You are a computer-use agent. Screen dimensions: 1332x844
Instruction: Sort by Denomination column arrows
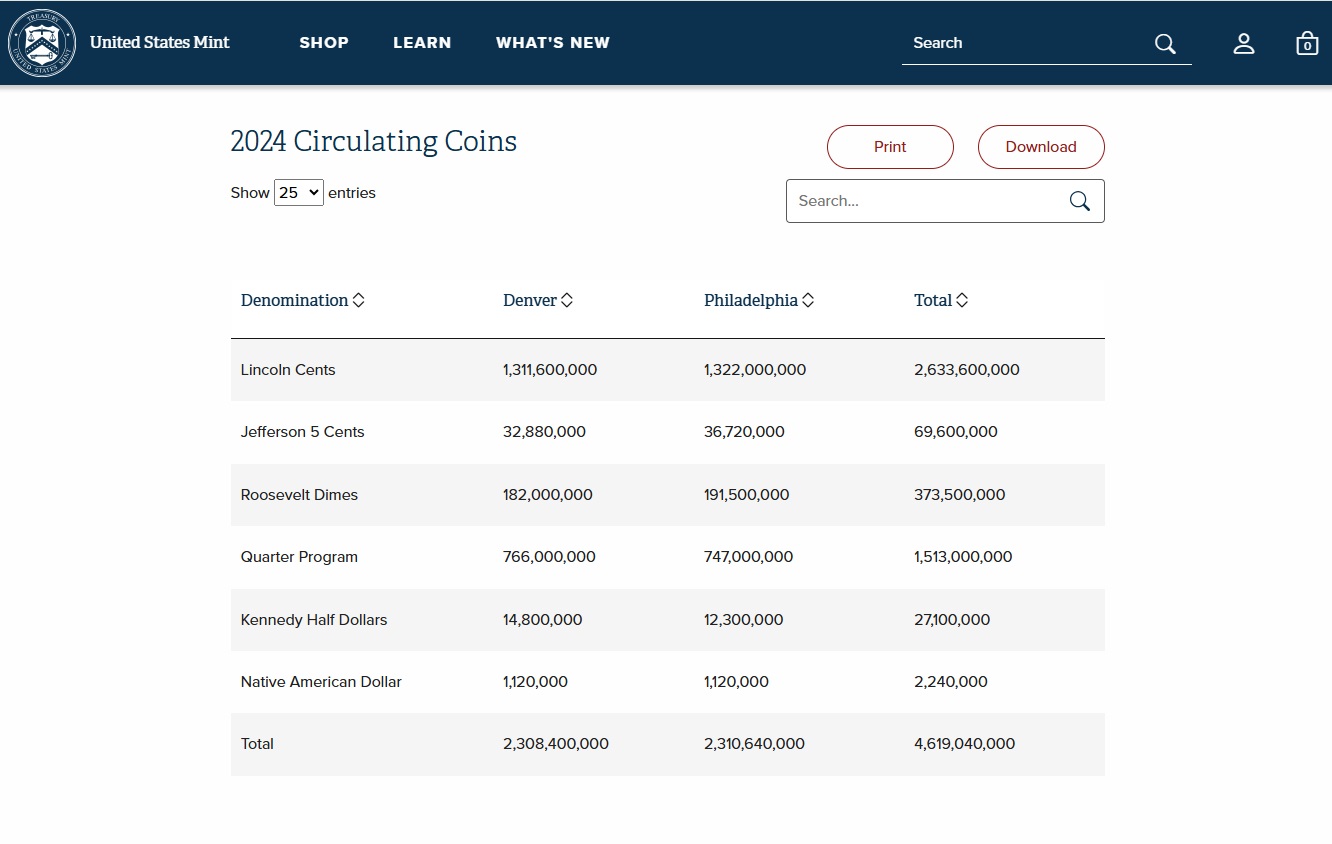[359, 300]
